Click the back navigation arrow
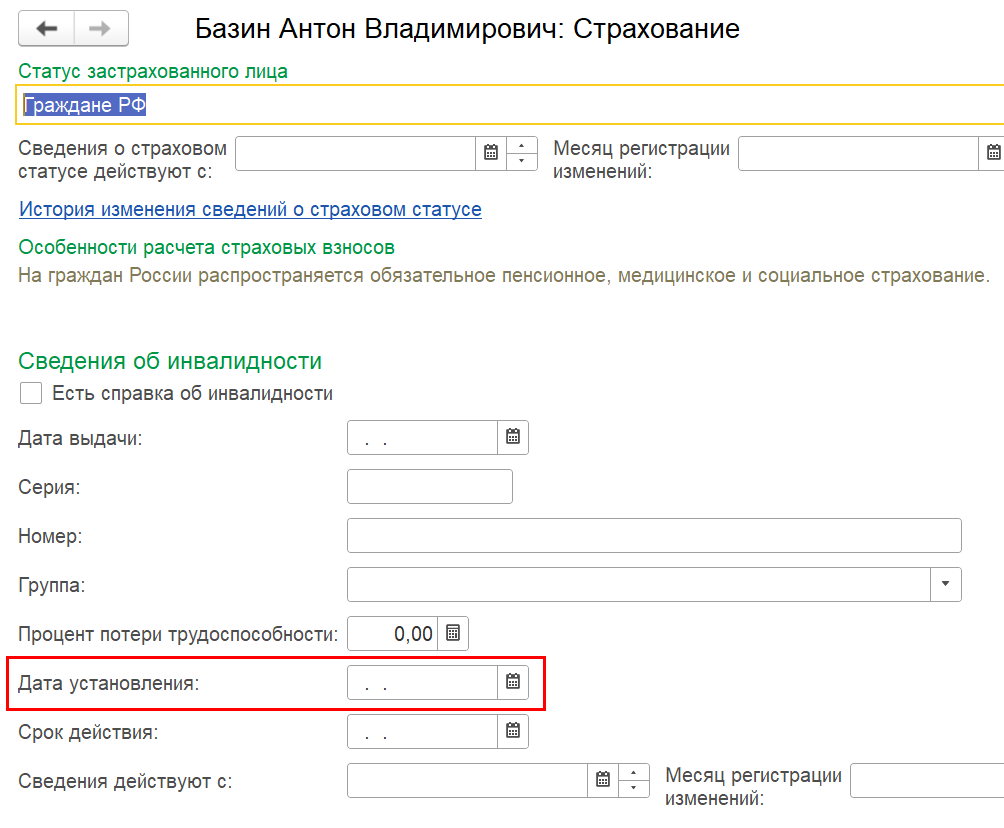This screenshot has height=828, width=1004. (x=46, y=29)
